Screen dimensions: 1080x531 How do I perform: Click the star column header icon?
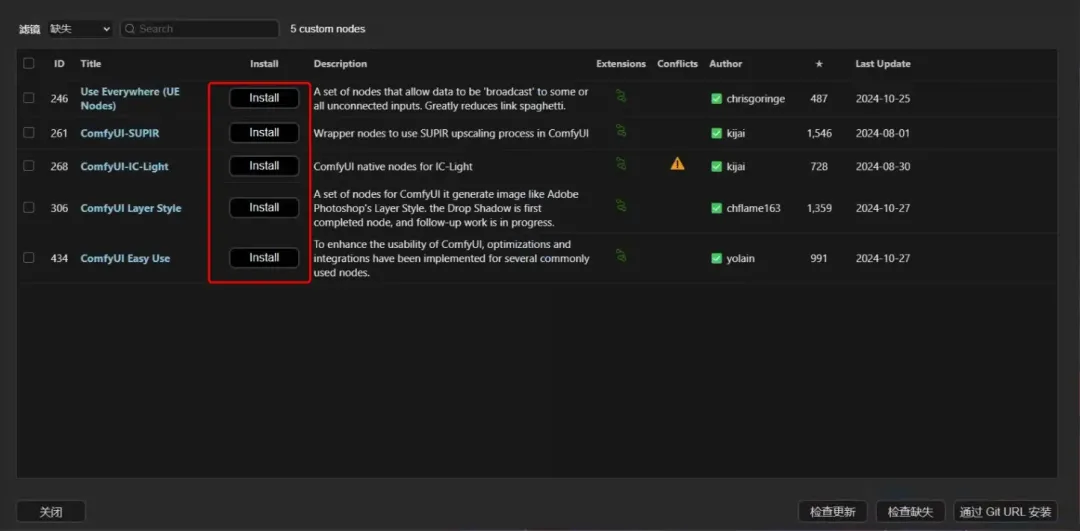pos(819,64)
